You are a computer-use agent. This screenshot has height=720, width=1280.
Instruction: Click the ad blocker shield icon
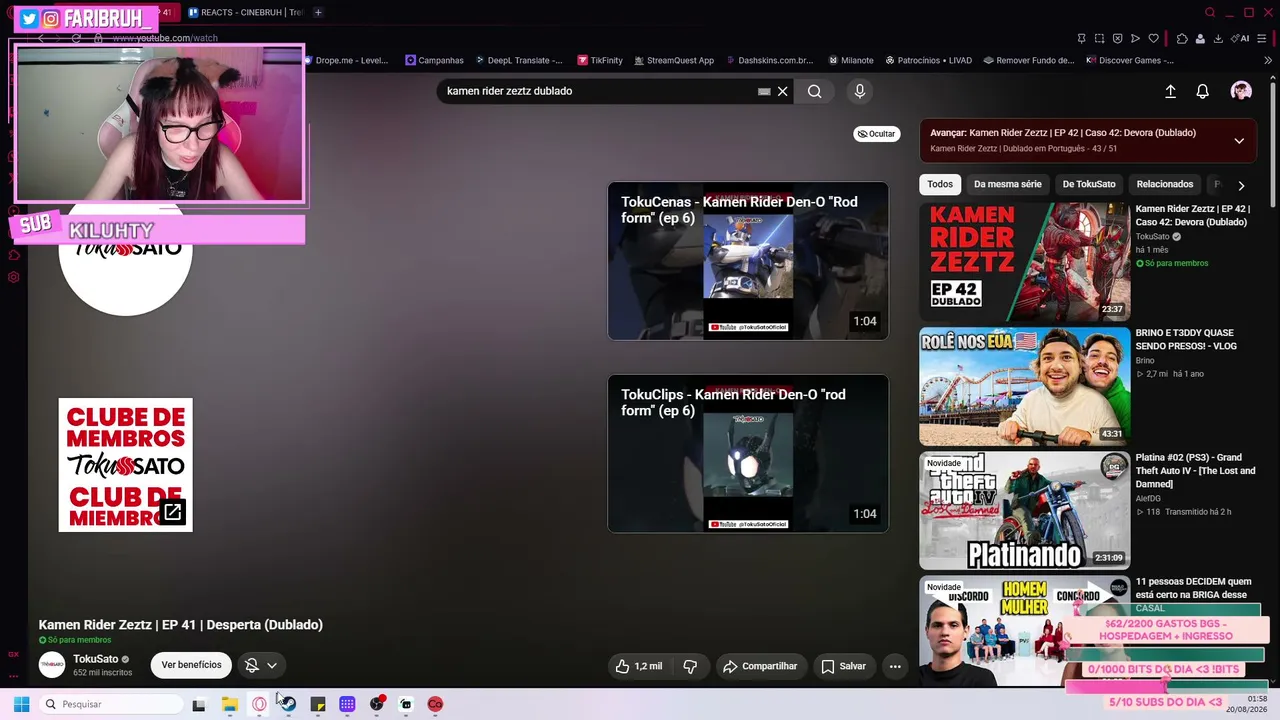(x=1117, y=38)
